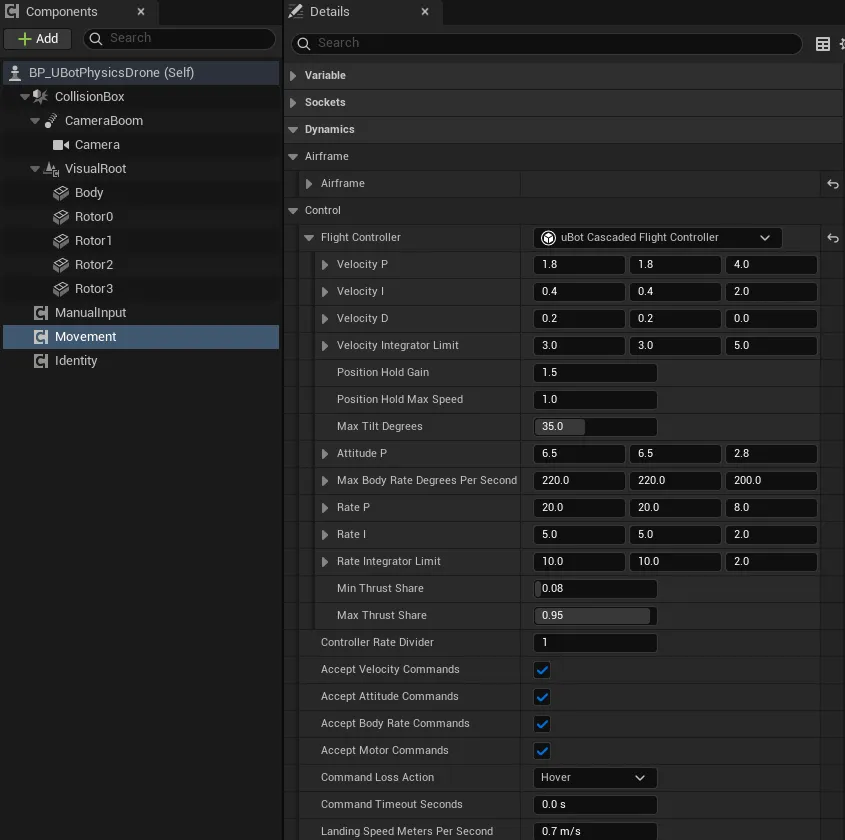Disable Accept Velocity Commands checkbox
This screenshot has width=845, height=840.
(x=542, y=670)
